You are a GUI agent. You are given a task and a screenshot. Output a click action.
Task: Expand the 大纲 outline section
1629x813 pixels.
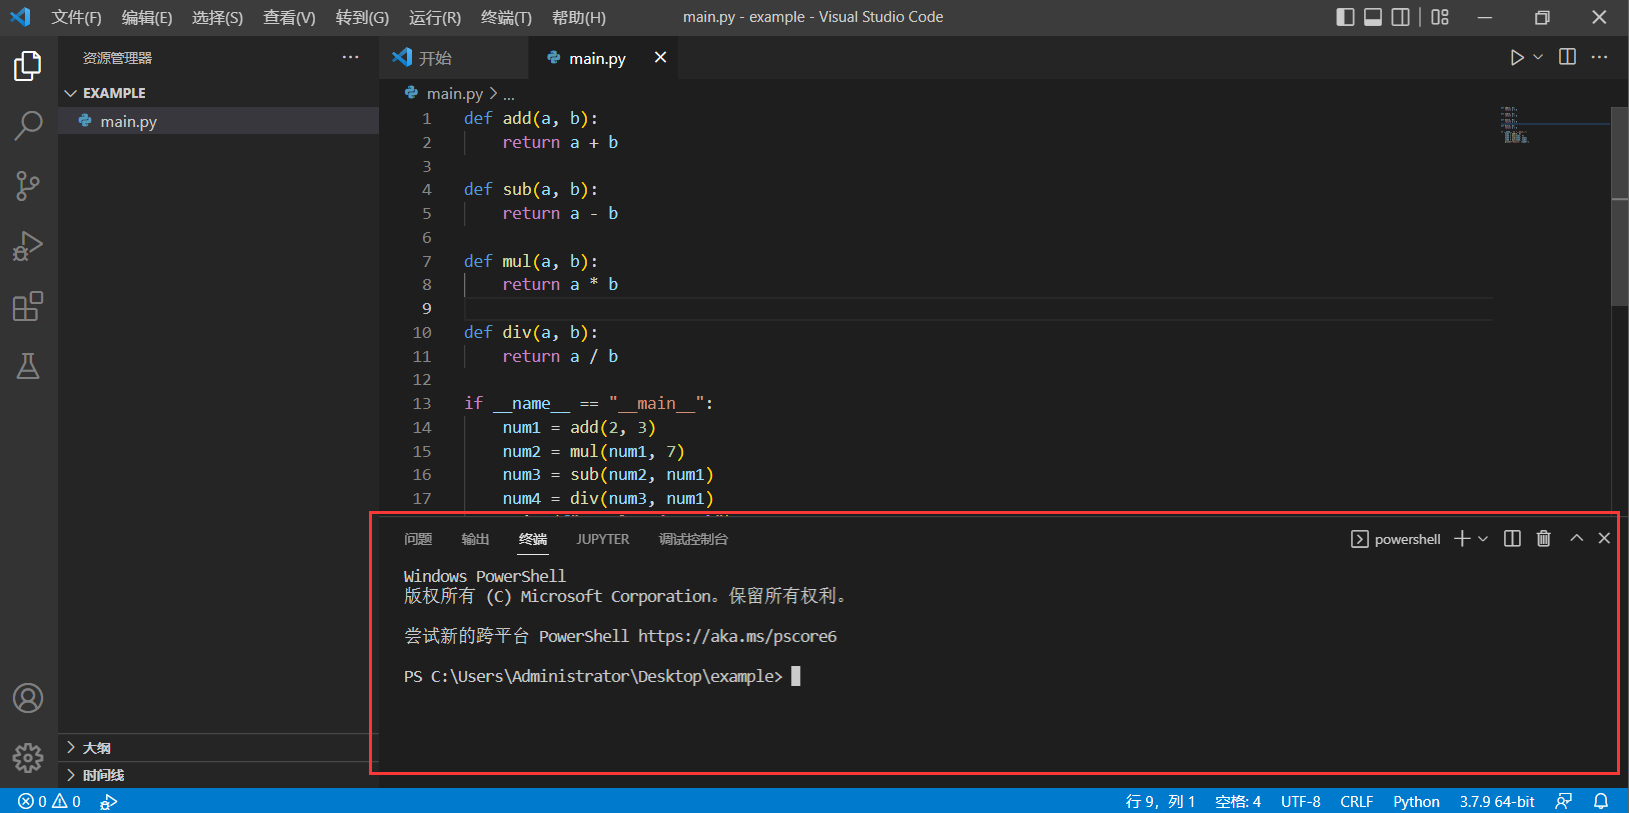pyautogui.click(x=97, y=748)
